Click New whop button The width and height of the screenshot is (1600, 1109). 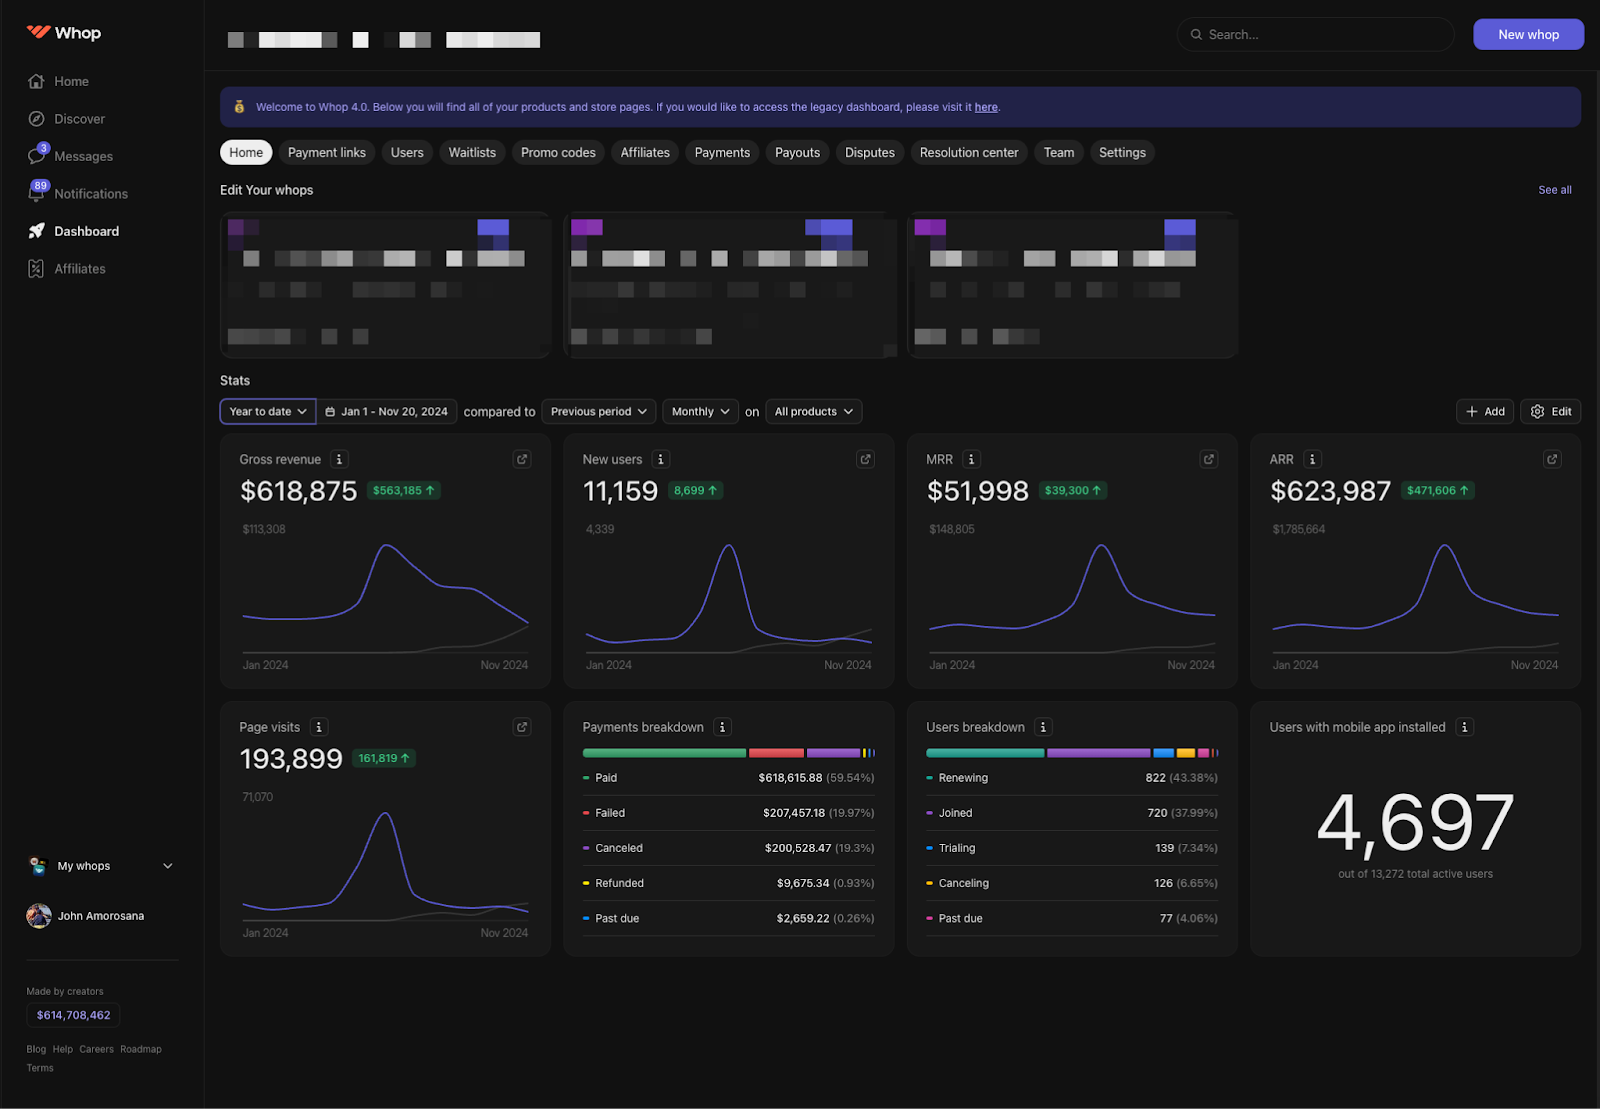pos(1528,34)
